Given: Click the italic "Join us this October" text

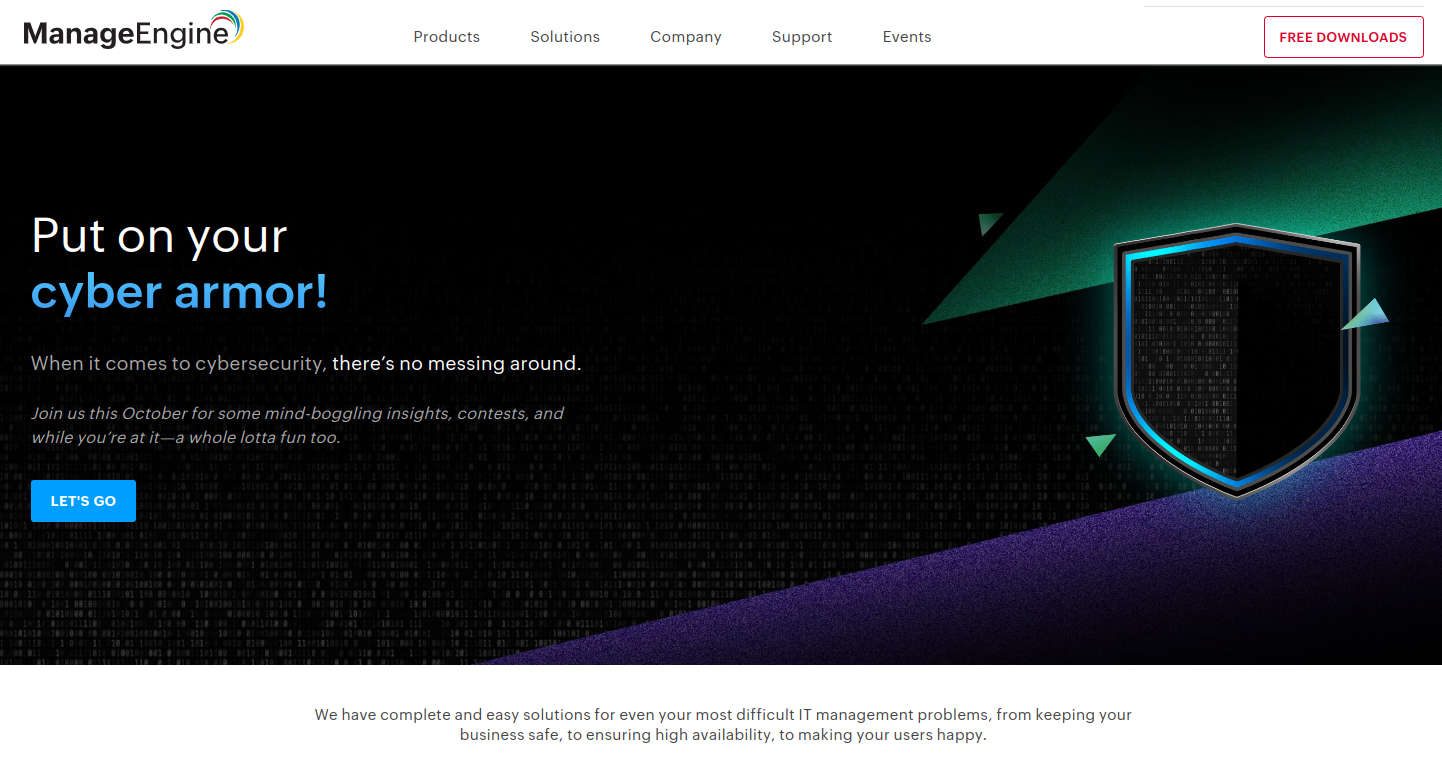Looking at the screenshot, I should pyautogui.click(x=297, y=425).
